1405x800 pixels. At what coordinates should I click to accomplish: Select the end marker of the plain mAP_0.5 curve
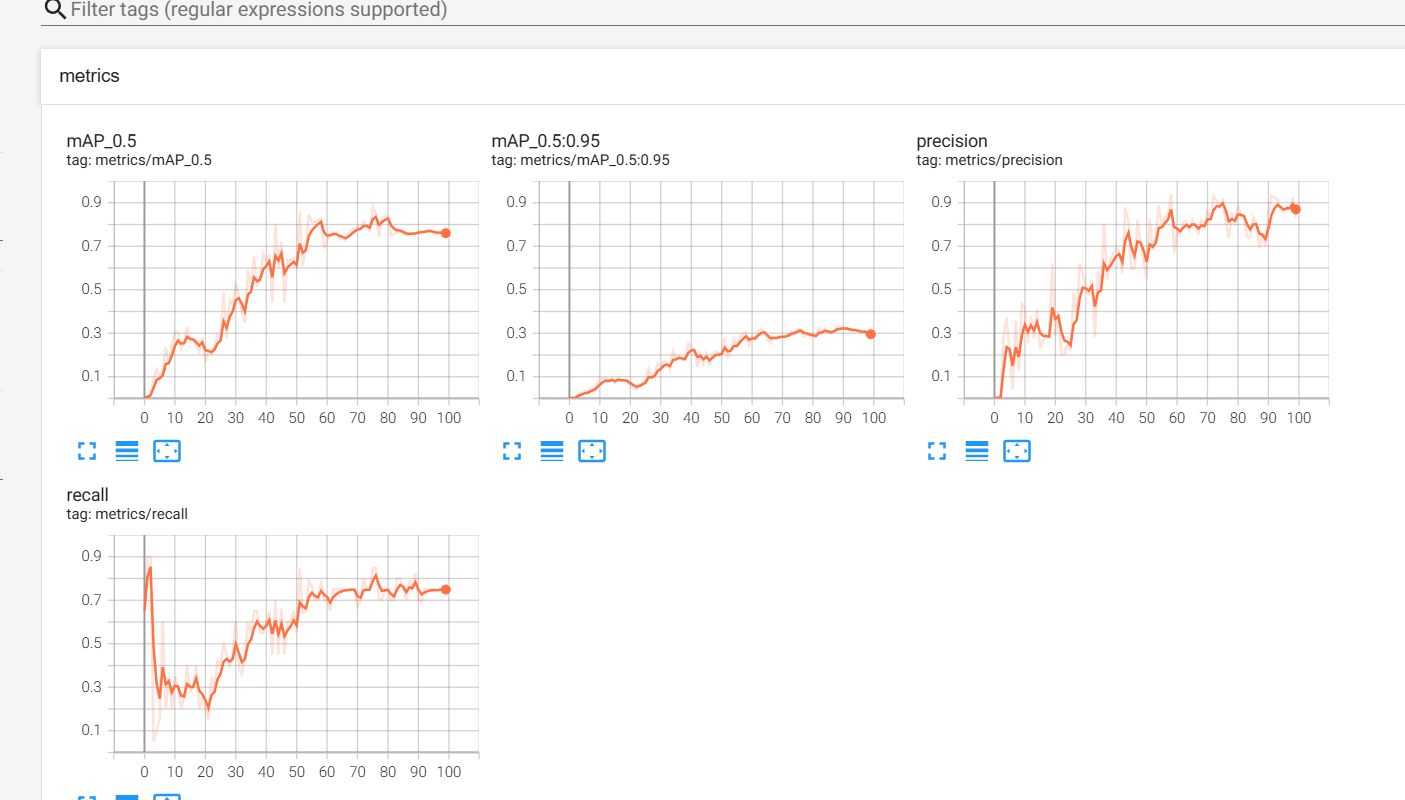pos(446,233)
